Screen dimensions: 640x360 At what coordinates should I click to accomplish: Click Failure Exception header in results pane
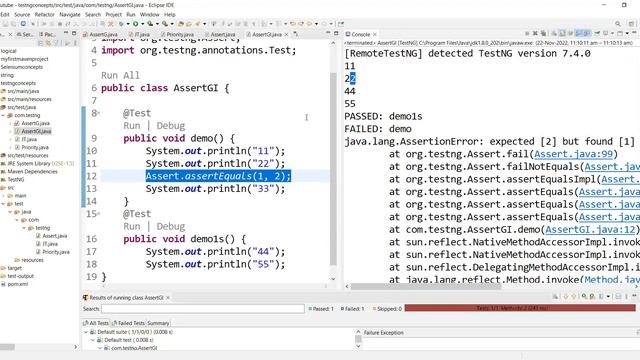pyautogui.click(x=384, y=333)
